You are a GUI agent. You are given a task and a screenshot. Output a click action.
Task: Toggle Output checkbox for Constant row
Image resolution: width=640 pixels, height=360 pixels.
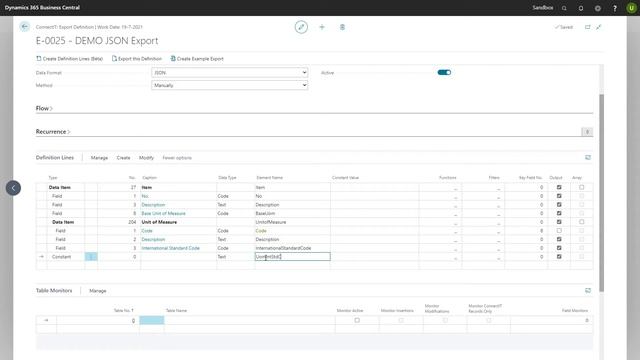point(559,257)
